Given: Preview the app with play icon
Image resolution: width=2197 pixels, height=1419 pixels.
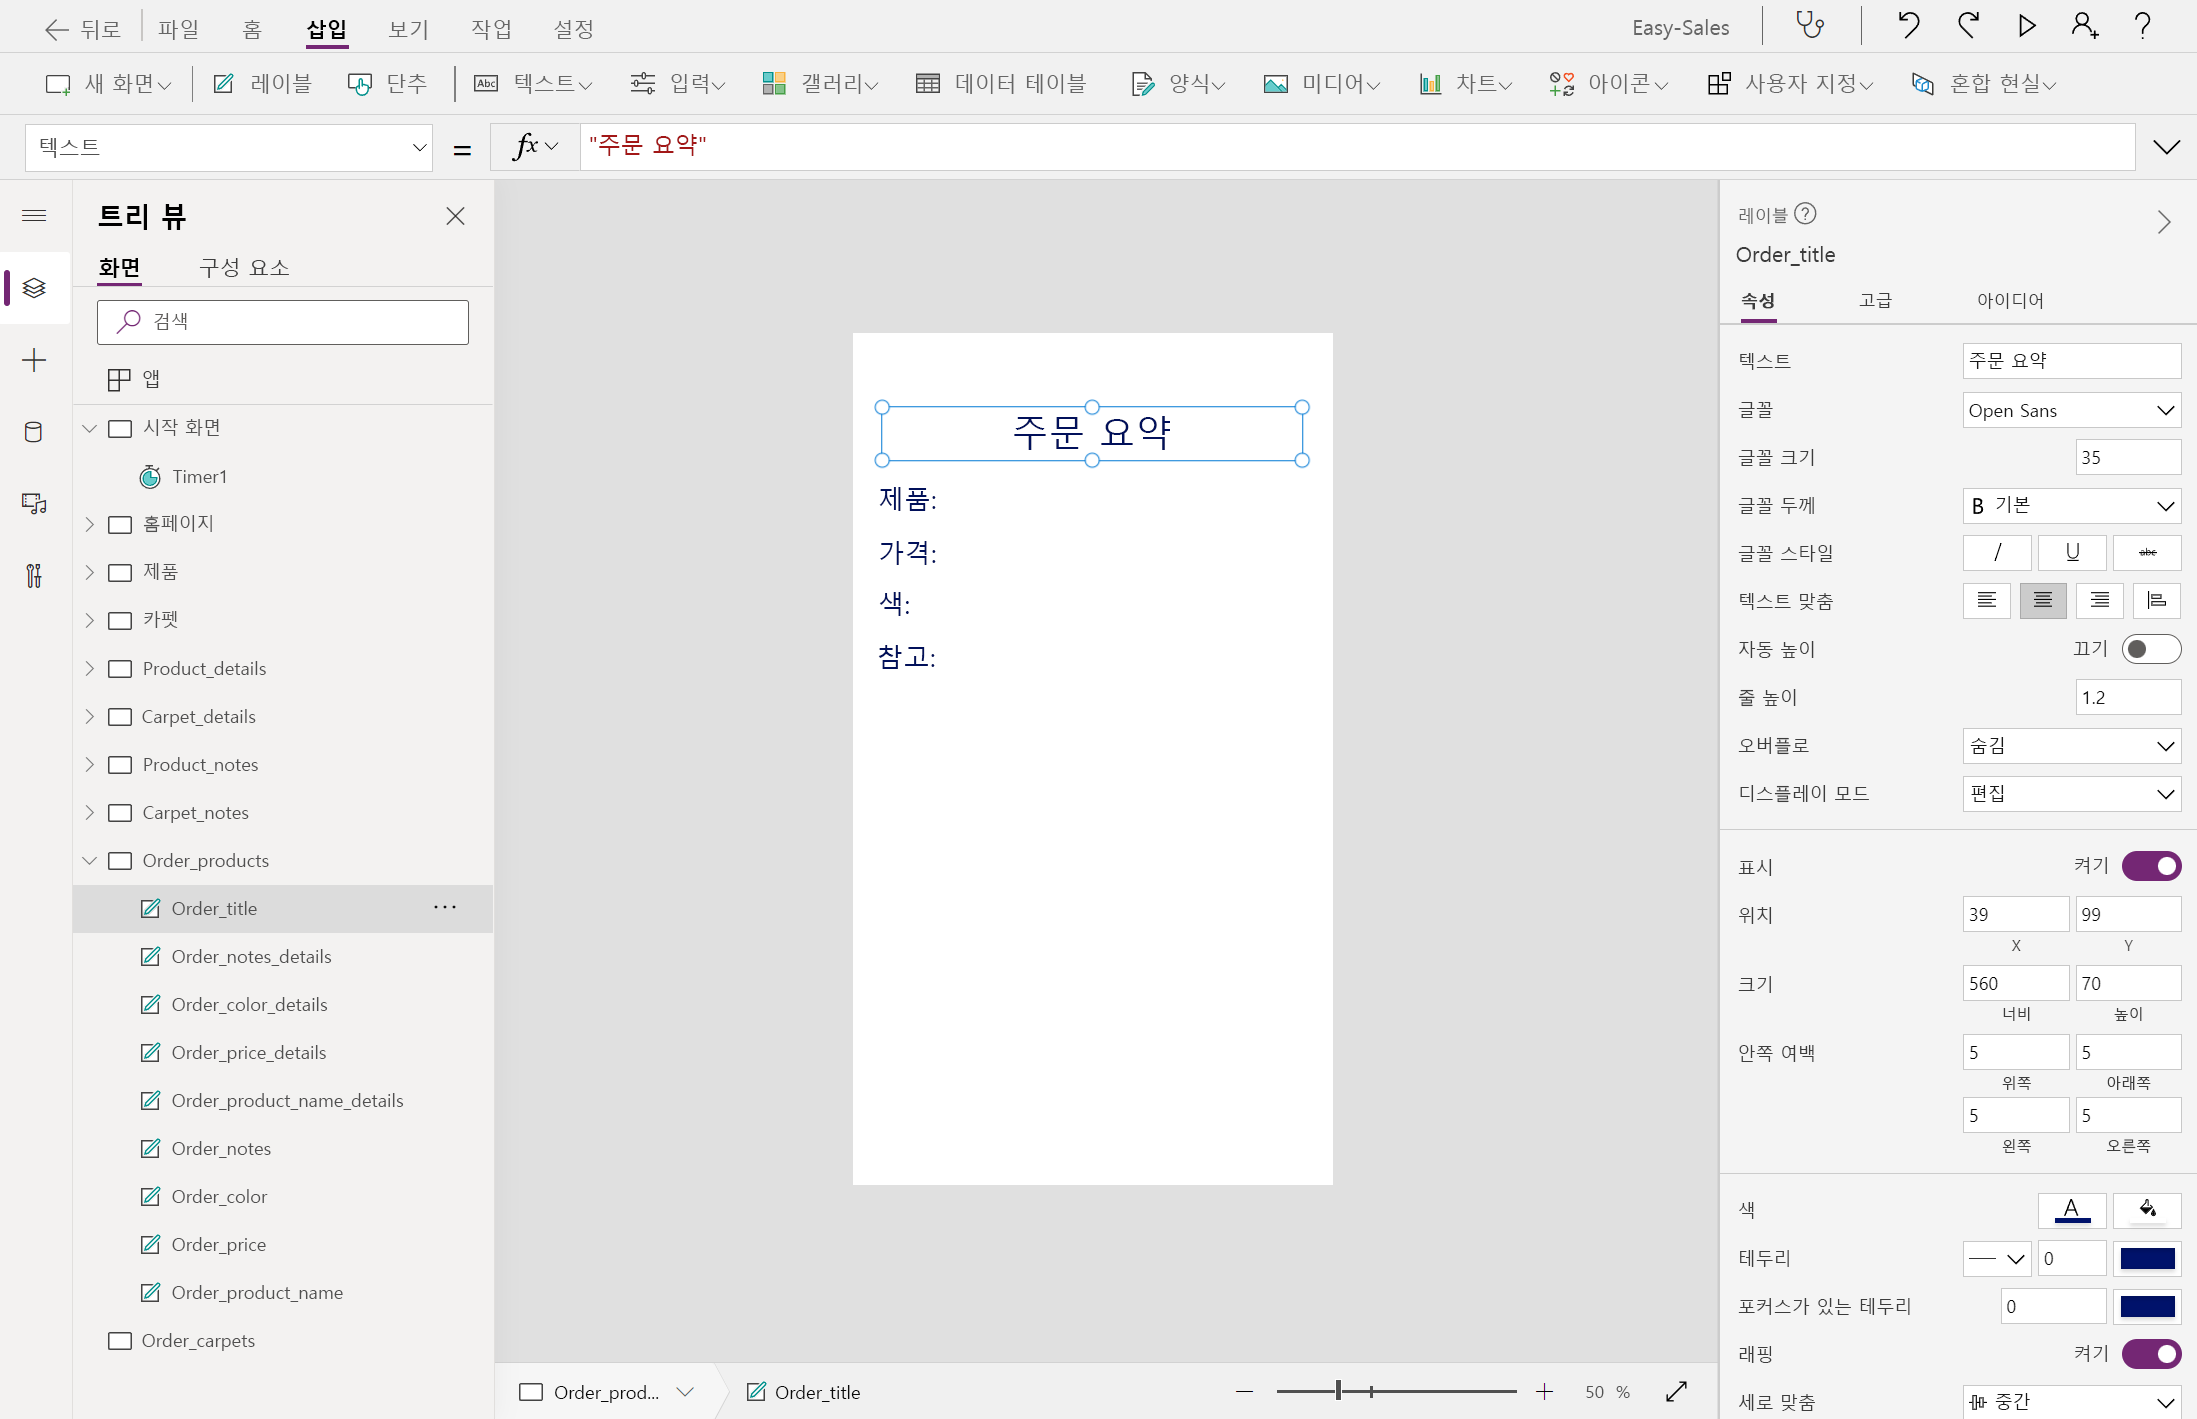Looking at the screenshot, I should click(x=2027, y=26).
